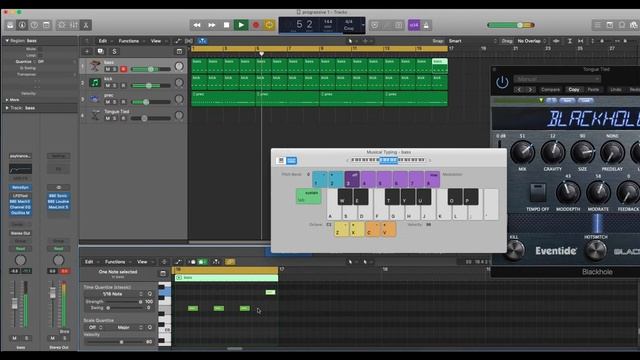Record-enable the Tongue Tied track

[x=123, y=118]
